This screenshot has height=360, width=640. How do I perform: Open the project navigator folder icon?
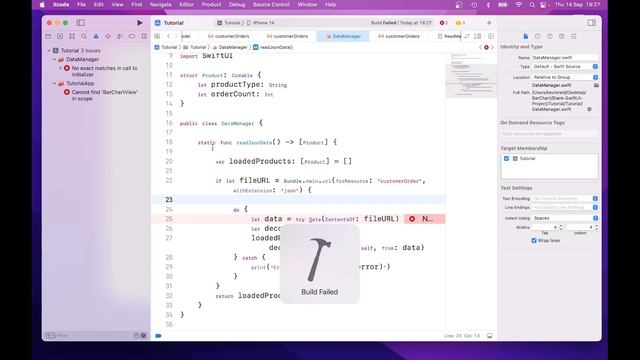tap(48, 36)
